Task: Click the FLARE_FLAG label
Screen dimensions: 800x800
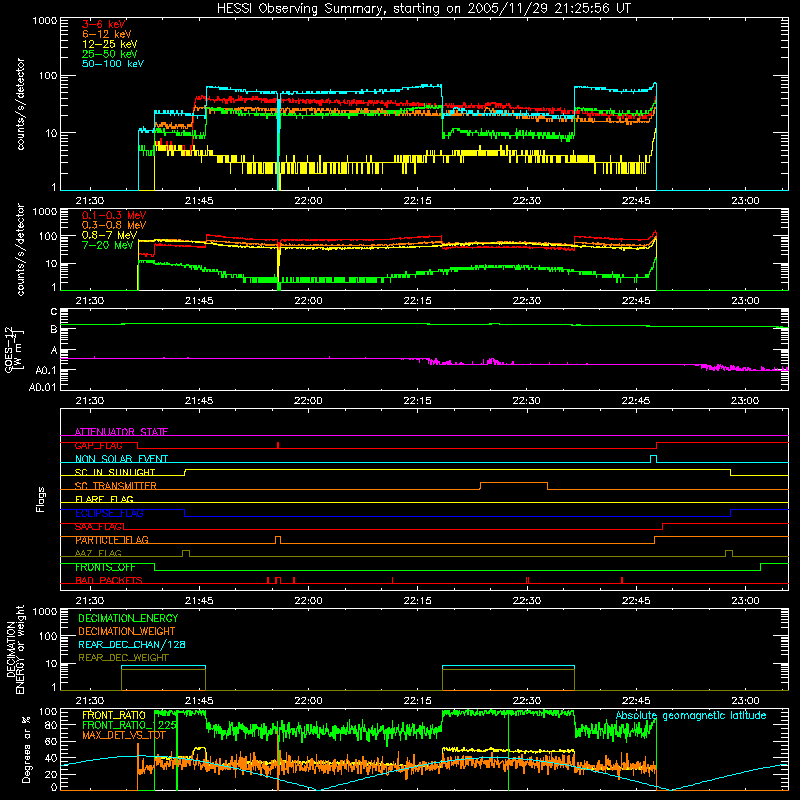Action: pyautogui.click(x=104, y=499)
